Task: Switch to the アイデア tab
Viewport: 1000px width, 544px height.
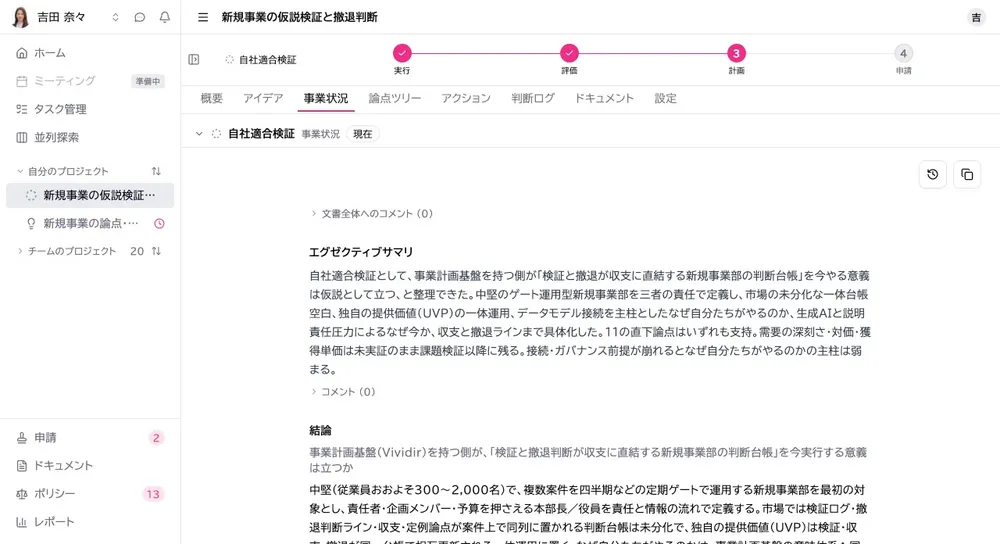Action: (x=263, y=98)
